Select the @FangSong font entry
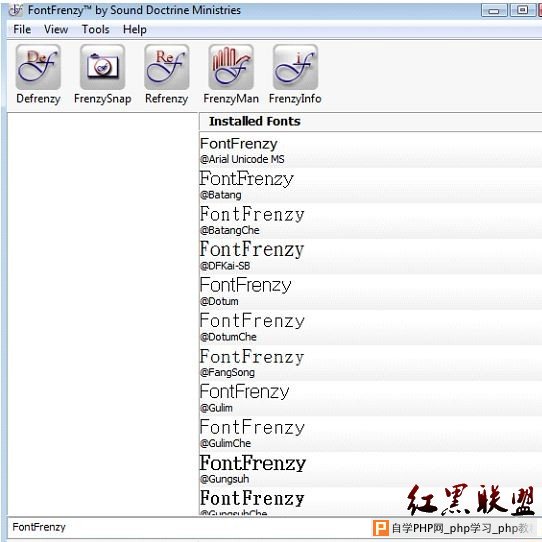This screenshot has width=542, height=542. [371, 363]
